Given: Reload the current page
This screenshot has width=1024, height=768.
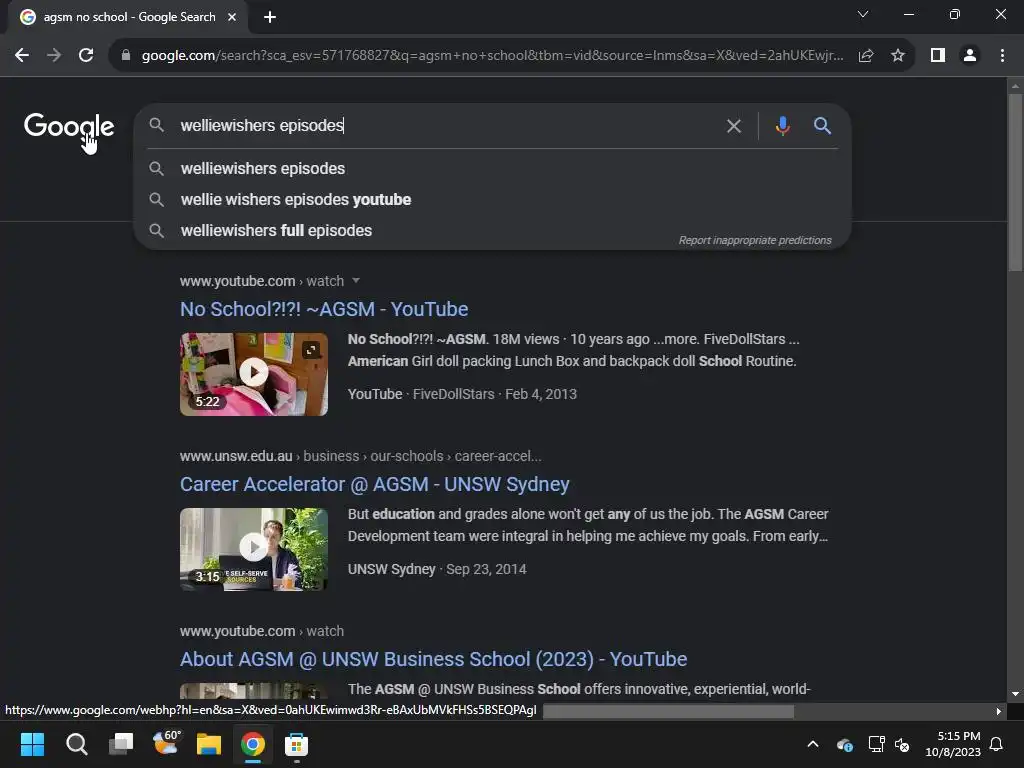Looking at the screenshot, I should pos(86,56).
